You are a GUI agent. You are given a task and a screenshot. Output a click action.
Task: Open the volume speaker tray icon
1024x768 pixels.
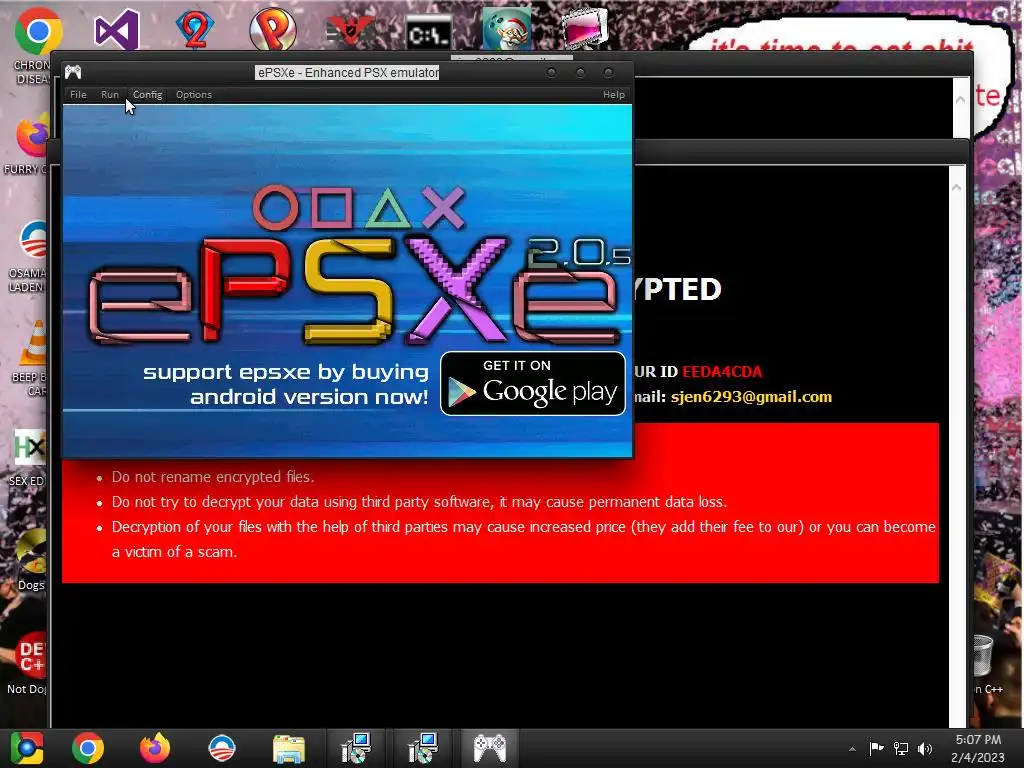pyautogui.click(x=925, y=748)
